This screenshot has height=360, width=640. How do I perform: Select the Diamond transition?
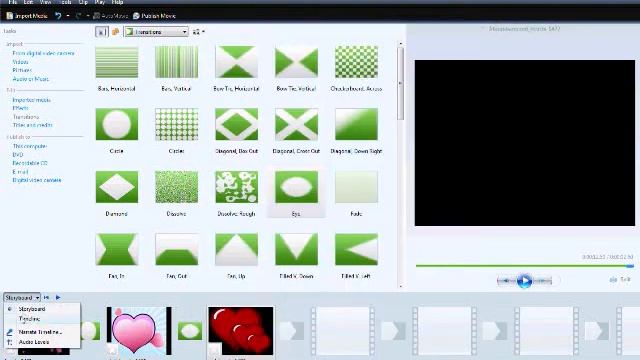click(117, 187)
